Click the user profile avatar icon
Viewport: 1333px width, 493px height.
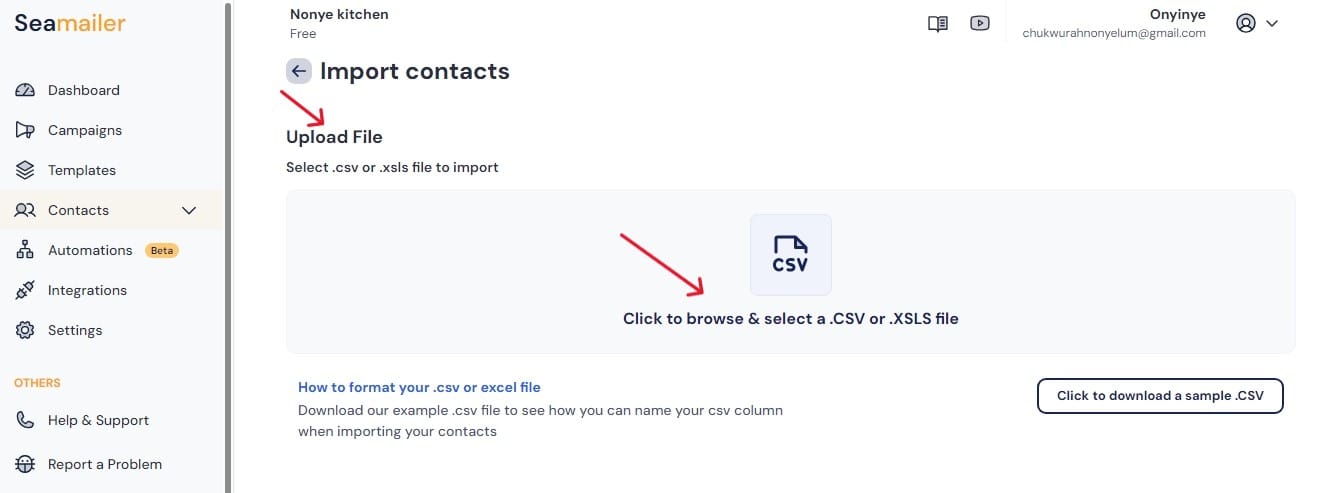pyautogui.click(x=1246, y=23)
